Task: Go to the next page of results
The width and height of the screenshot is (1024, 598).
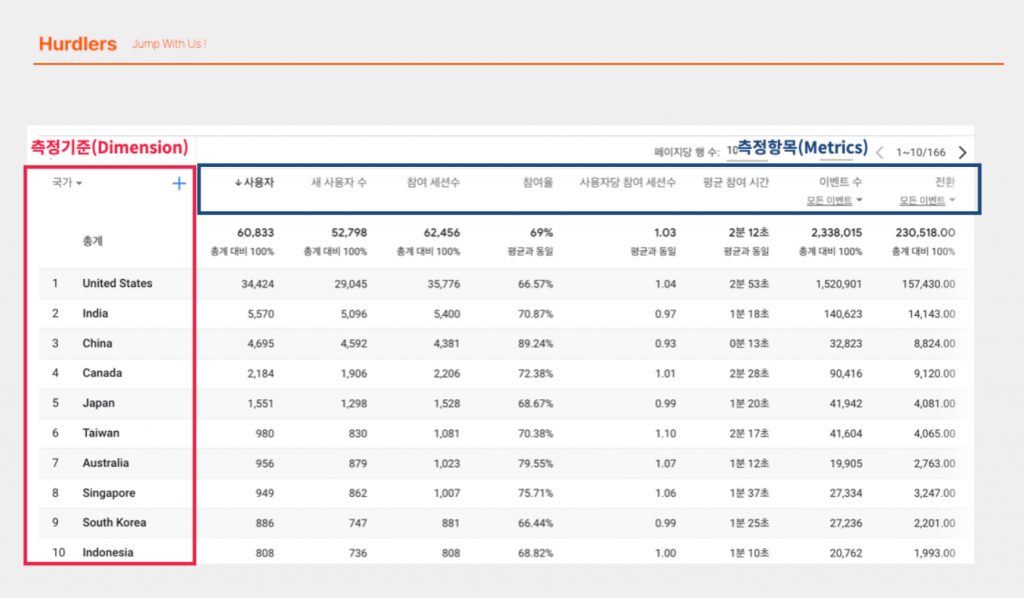Action: click(x=961, y=152)
